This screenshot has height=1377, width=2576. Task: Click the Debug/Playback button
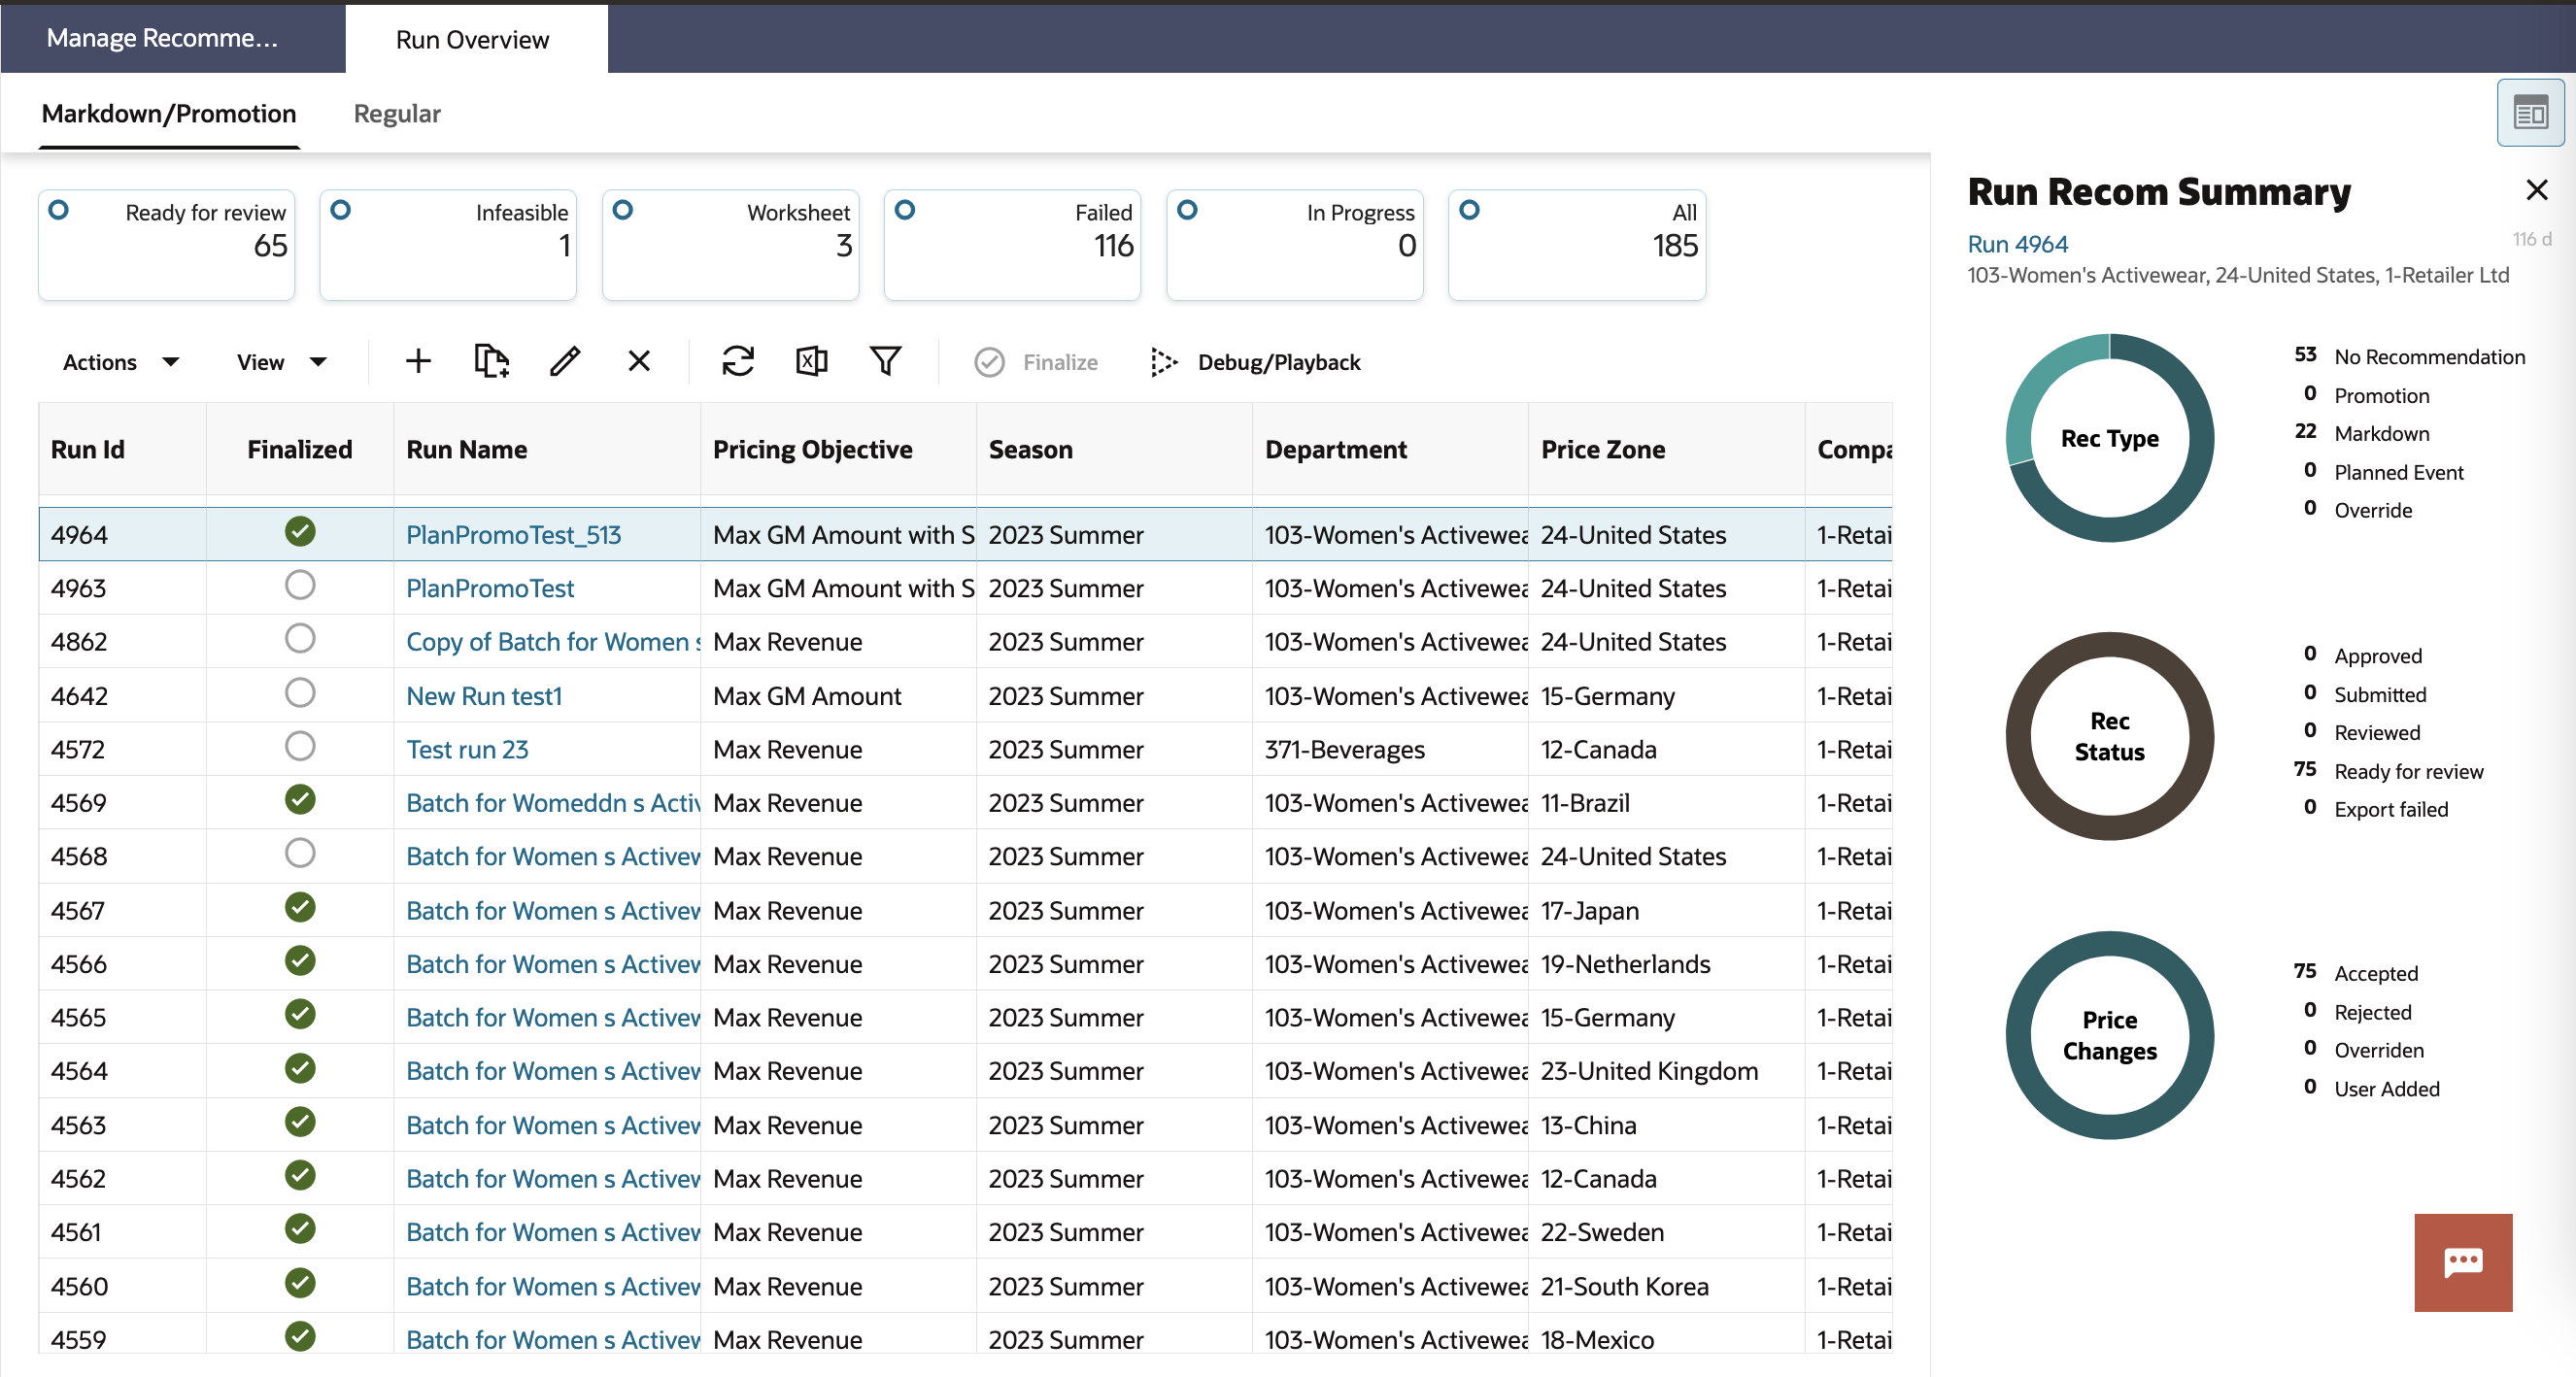pyautogui.click(x=1255, y=362)
